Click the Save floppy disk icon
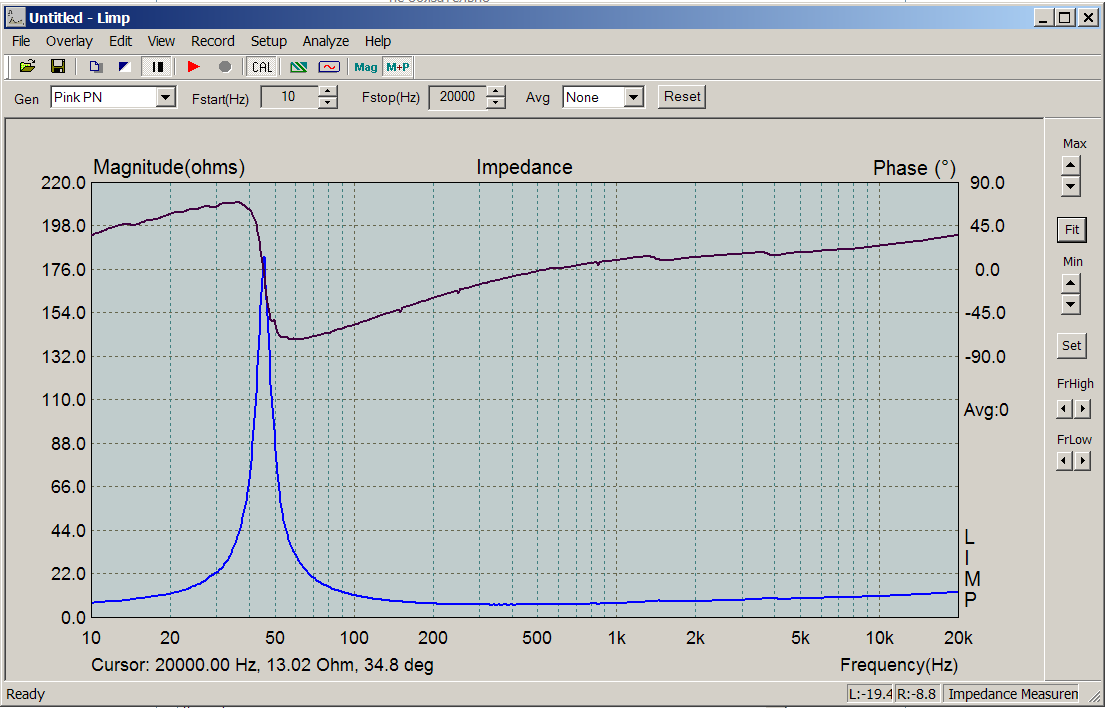The height and width of the screenshot is (708, 1106). (x=58, y=67)
